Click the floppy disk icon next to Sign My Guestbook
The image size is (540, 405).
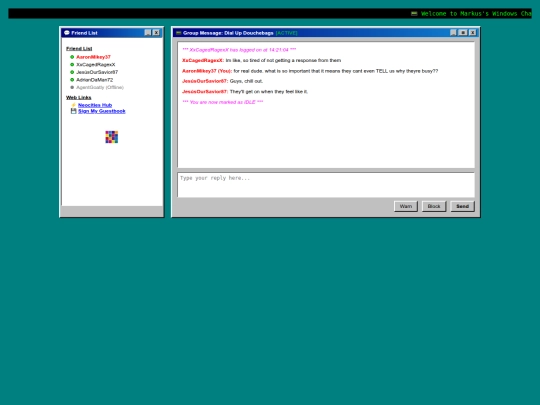click(73, 111)
